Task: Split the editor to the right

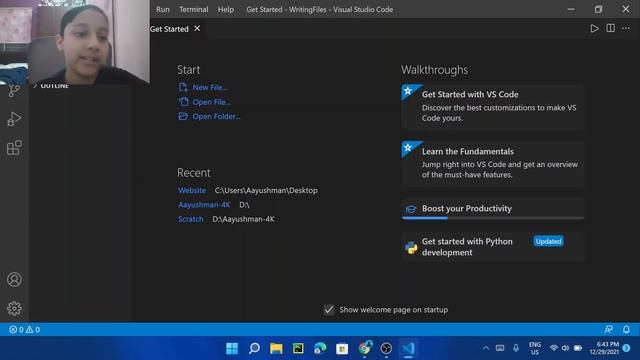Action: pyautogui.click(x=610, y=28)
